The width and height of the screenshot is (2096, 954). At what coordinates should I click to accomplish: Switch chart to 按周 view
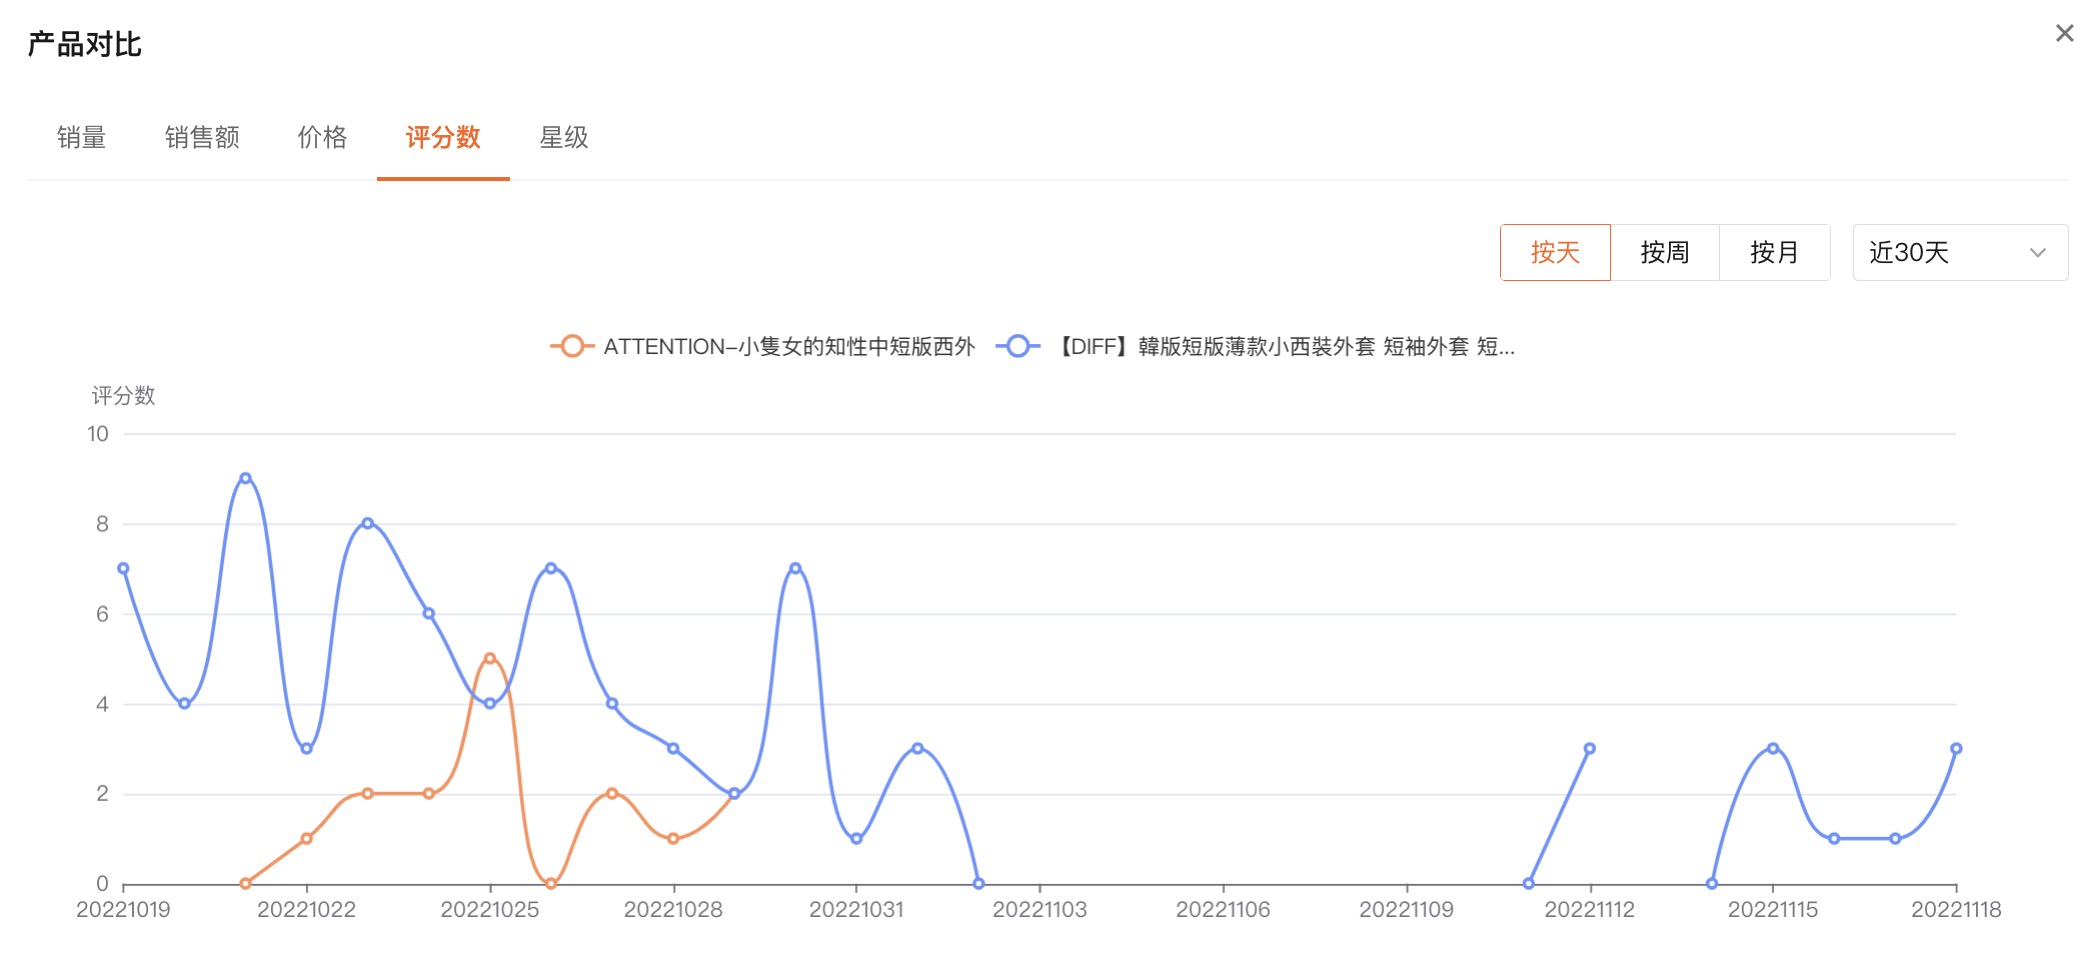pyautogui.click(x=1664, y=253)
